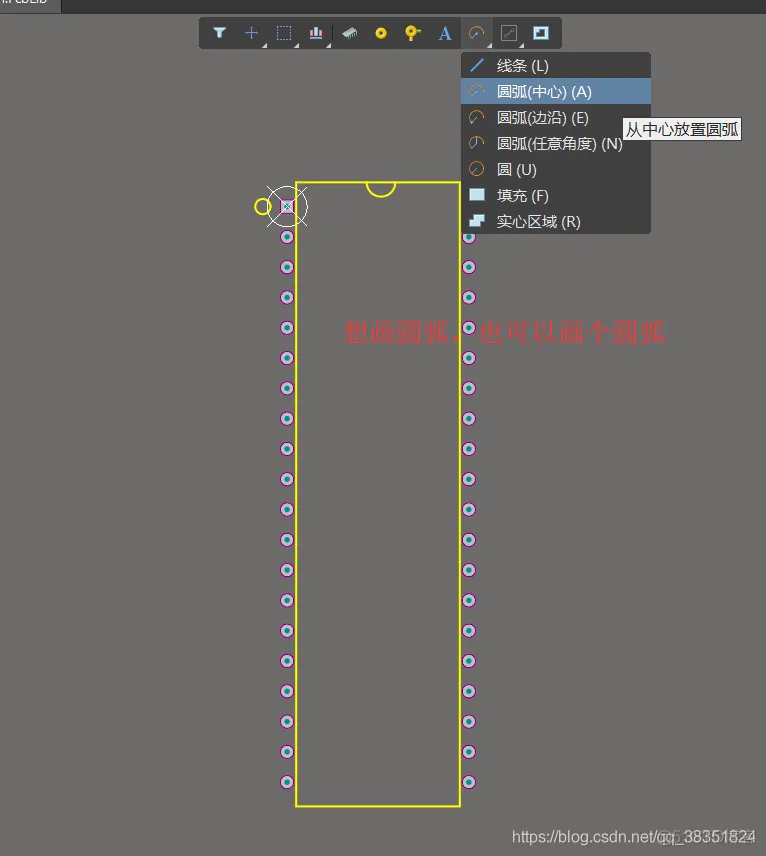Click the place component chip icon
The width and height of the screenshot is (766, 856).
[349, 33]
